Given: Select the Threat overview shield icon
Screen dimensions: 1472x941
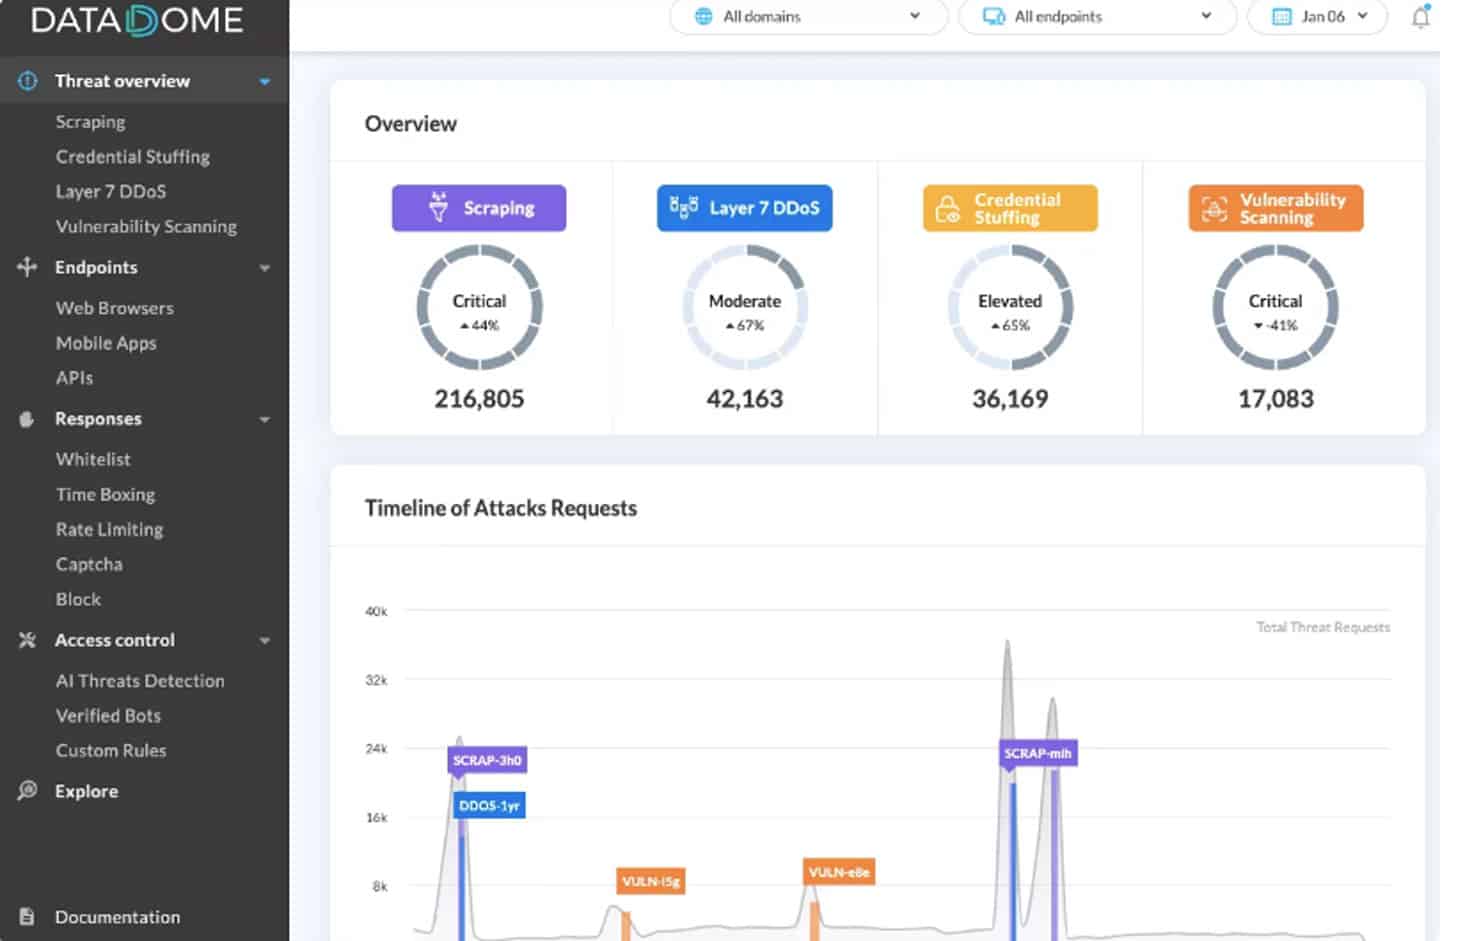Looking at the screenshot, I should pos(26,81).
